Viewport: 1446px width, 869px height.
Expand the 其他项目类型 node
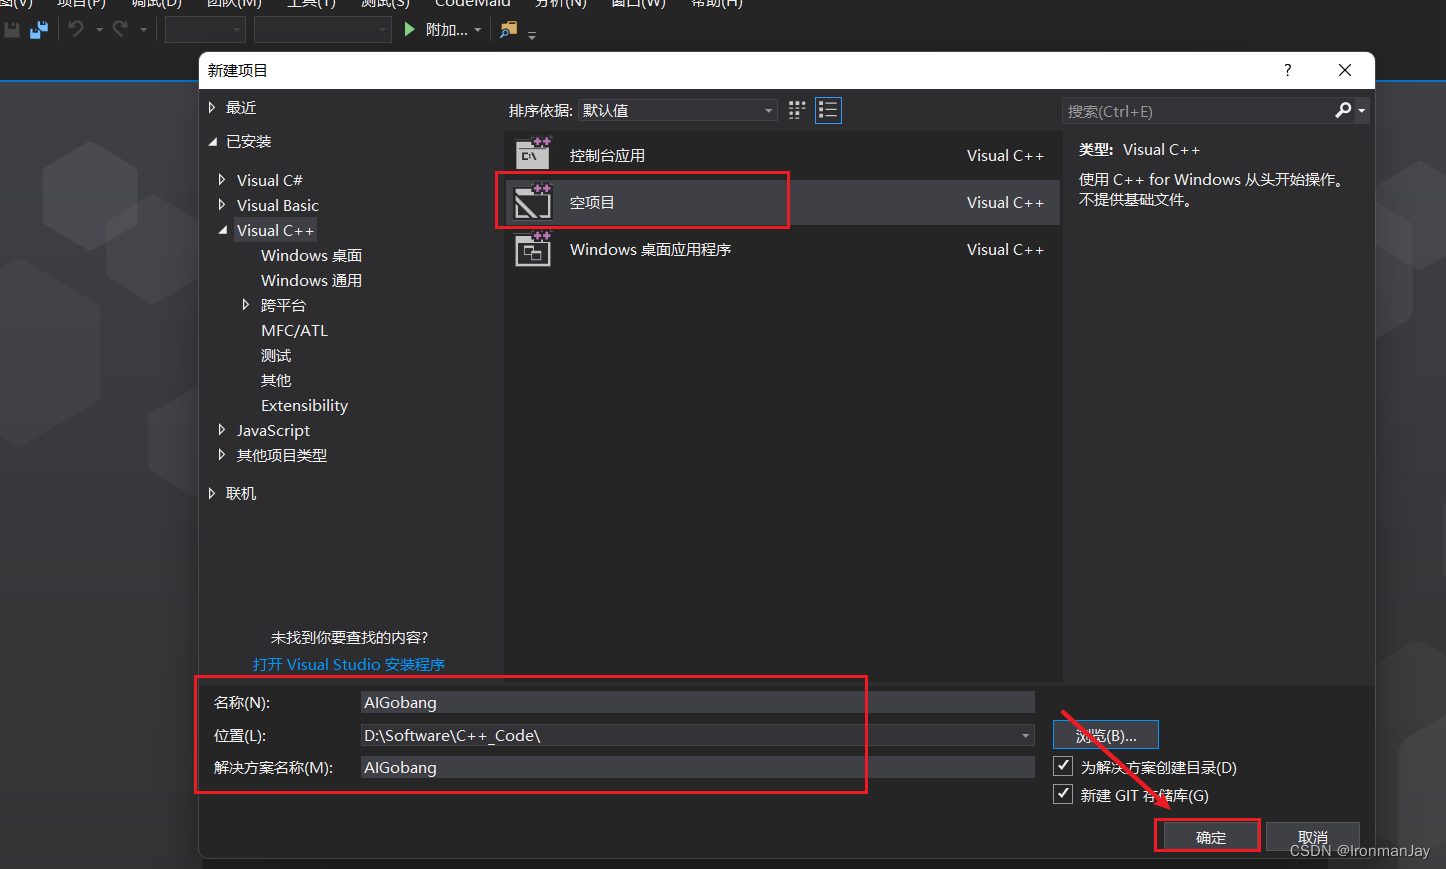222,455
